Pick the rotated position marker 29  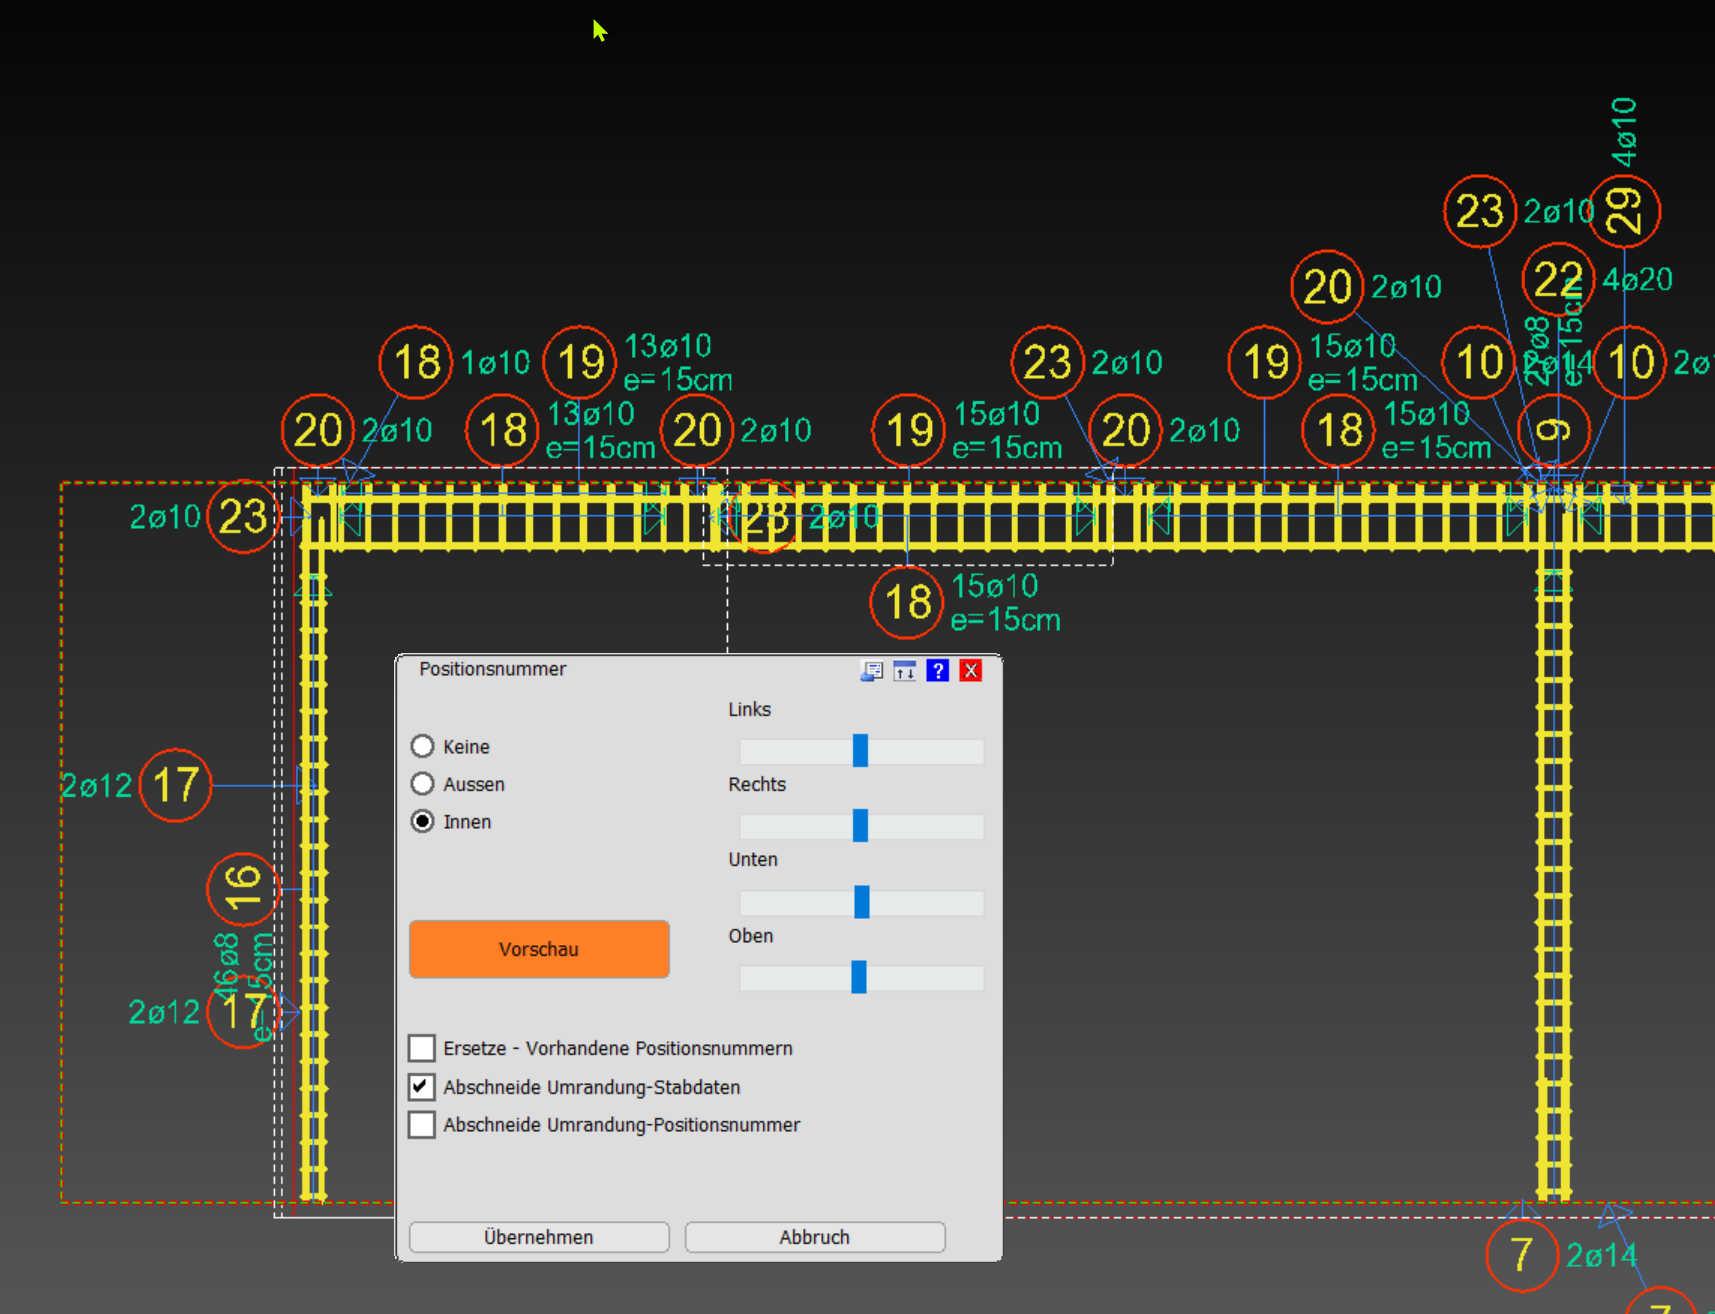click(x=1623, y=211)
